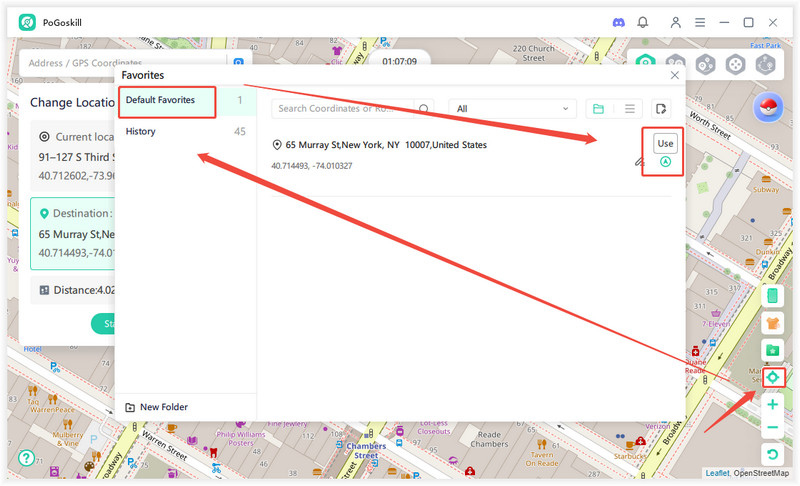This screenshot has width=800, height=486.
Task: Click the orange shirt icon on right sidebar
Action: [x=772, y=323]
